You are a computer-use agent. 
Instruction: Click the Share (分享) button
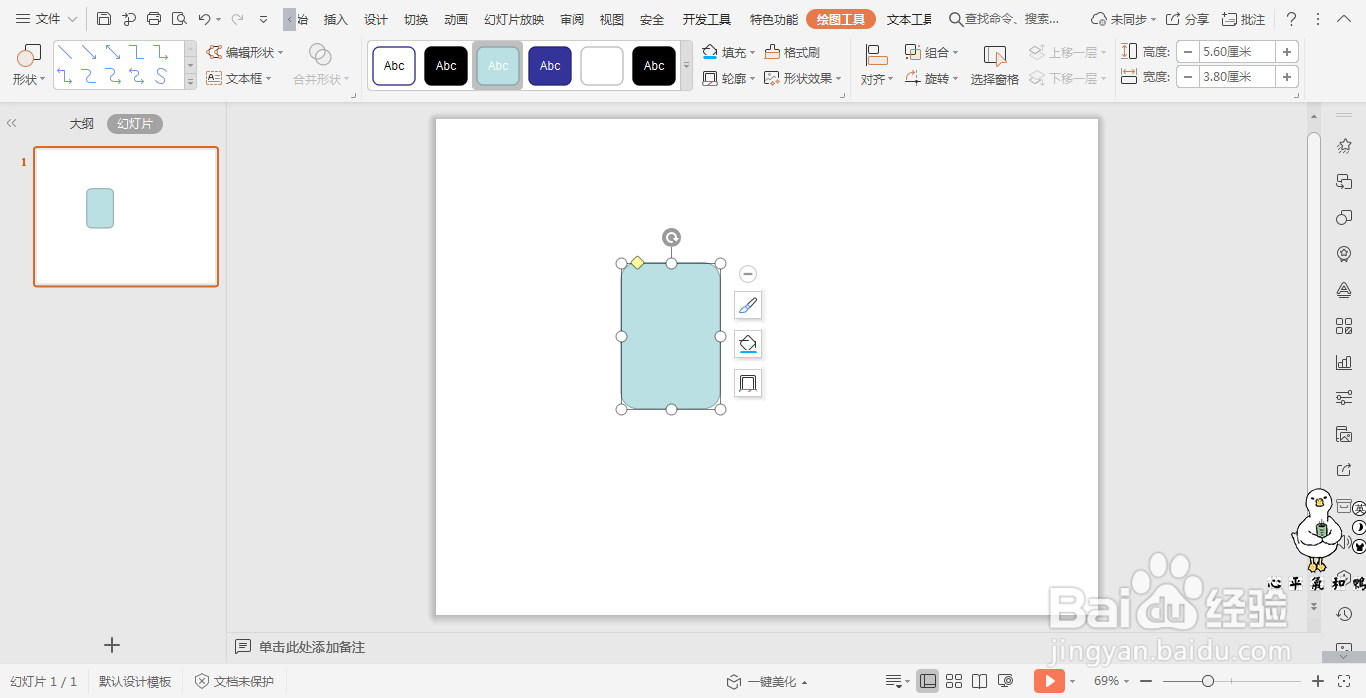[1187, 19]
